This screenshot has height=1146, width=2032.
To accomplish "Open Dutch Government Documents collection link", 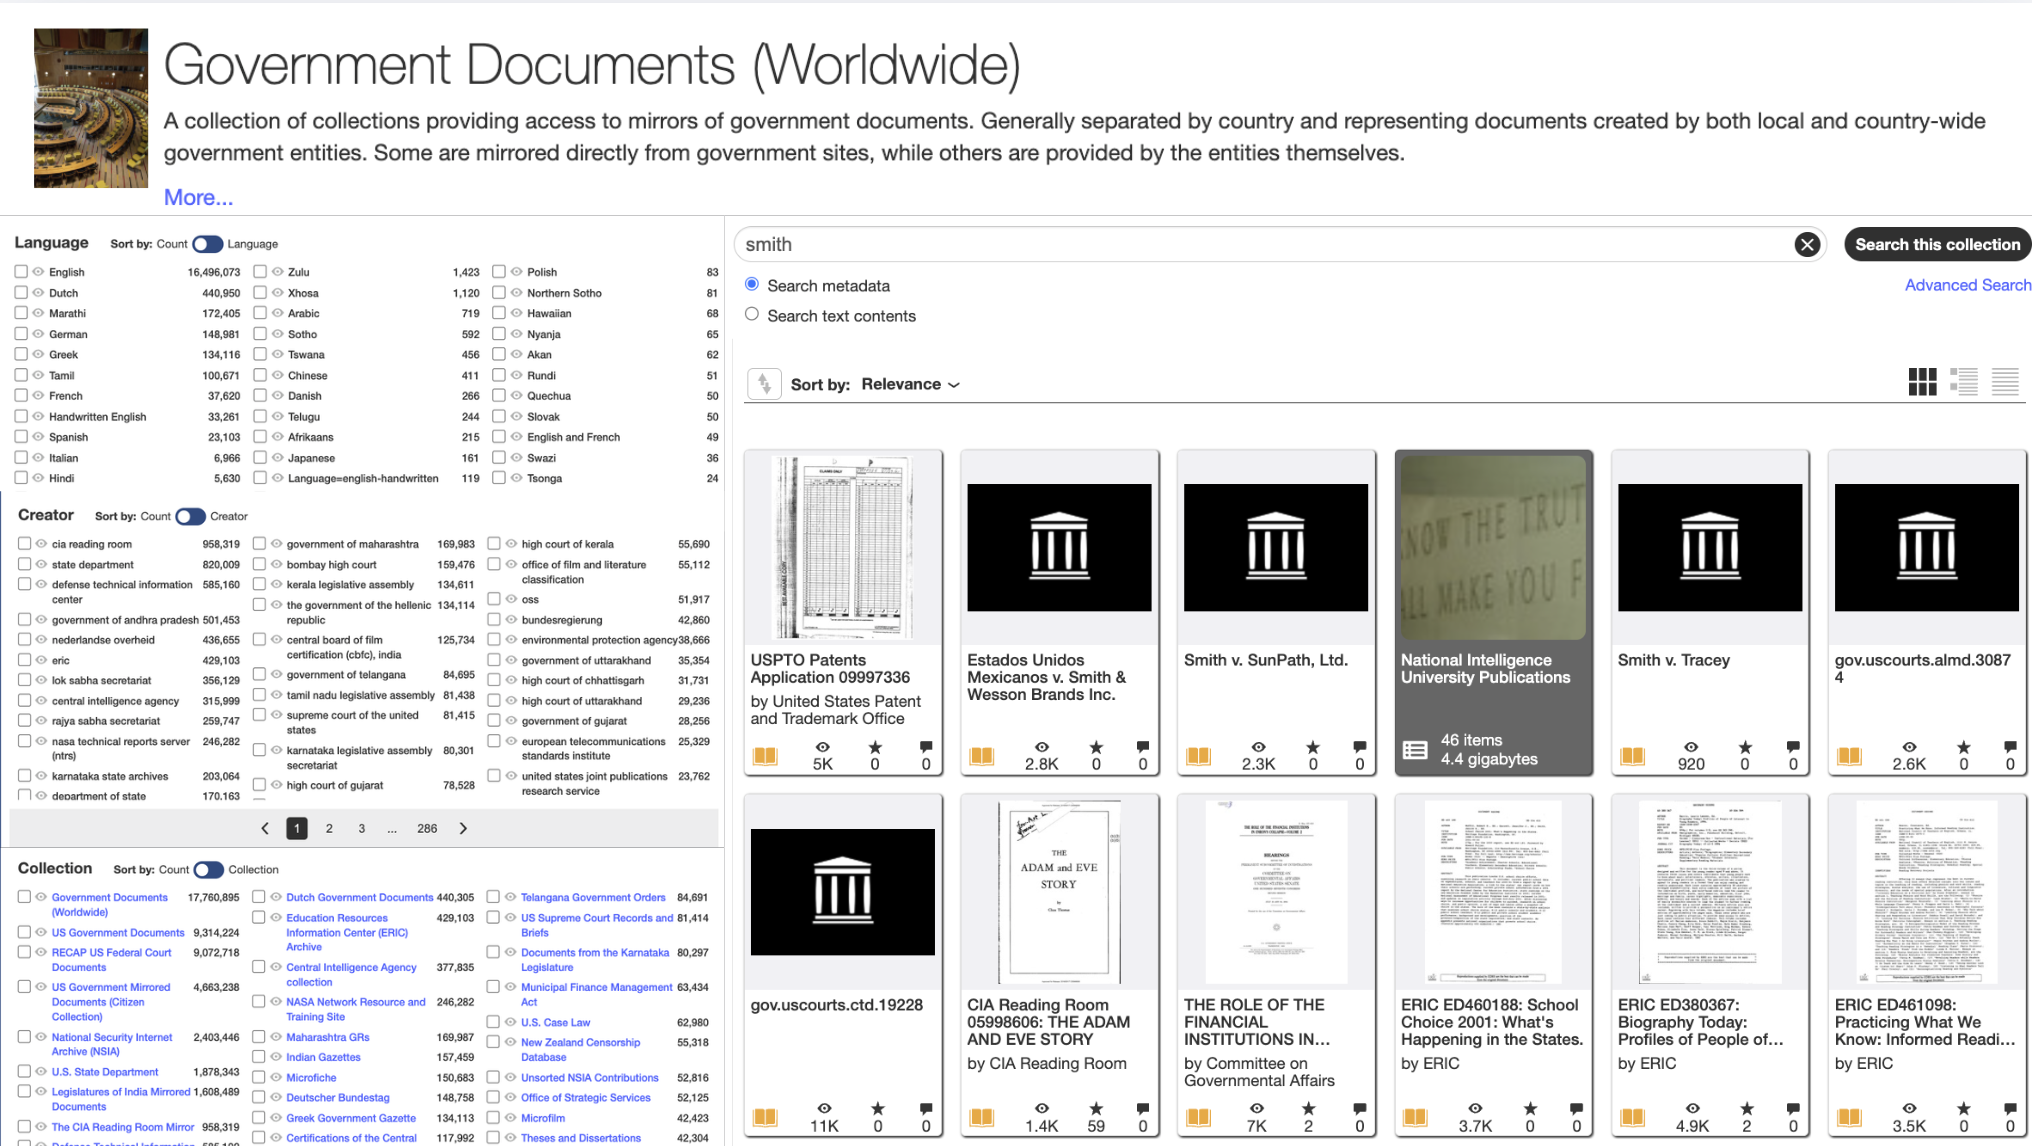I will click(x=359, y=897).
